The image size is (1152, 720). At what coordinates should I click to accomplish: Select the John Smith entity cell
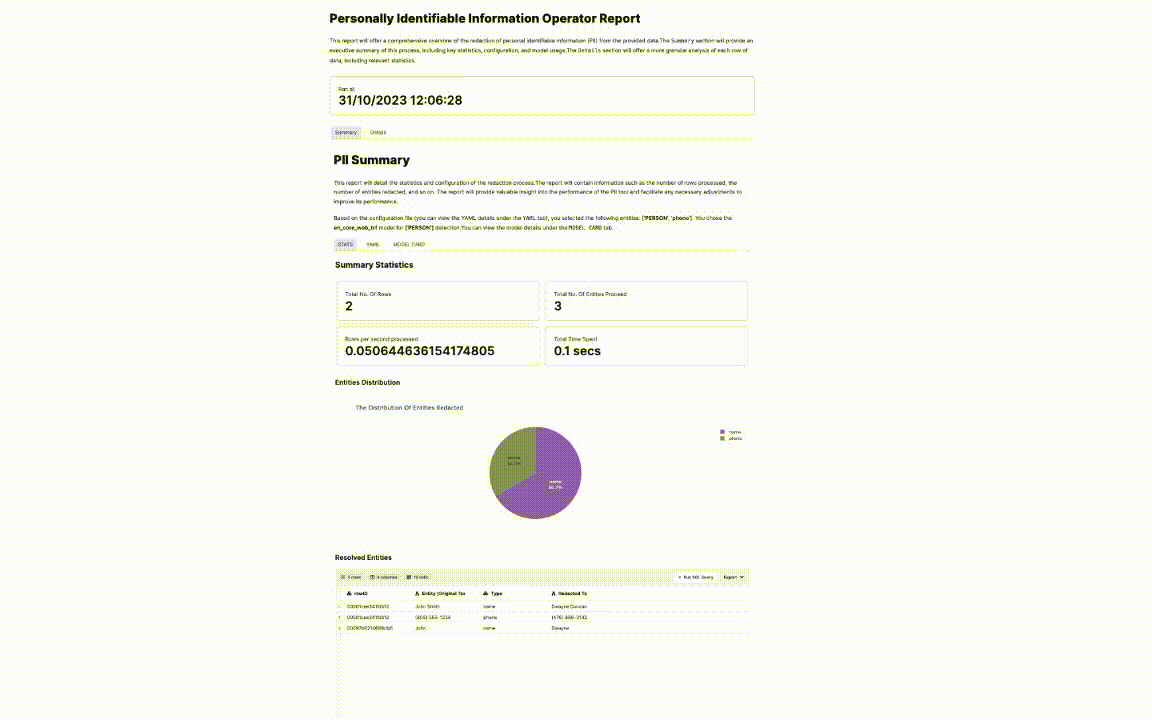point(428,606)
